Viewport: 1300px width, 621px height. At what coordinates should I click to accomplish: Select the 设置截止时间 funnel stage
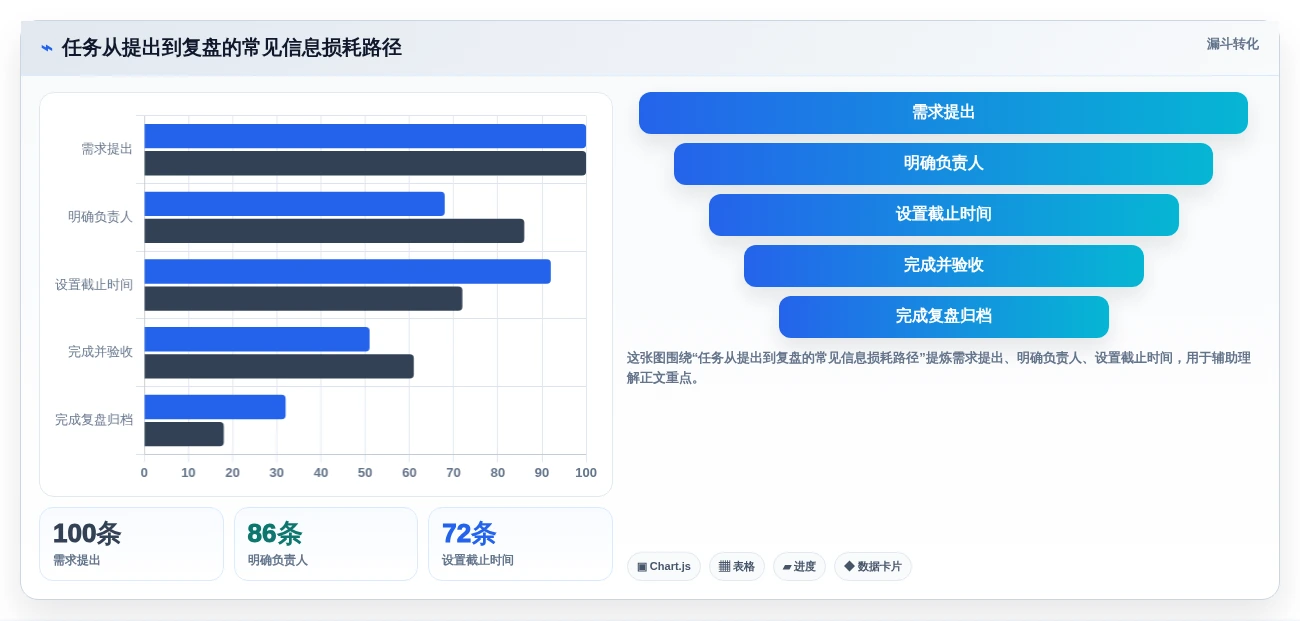coord(943,215)
